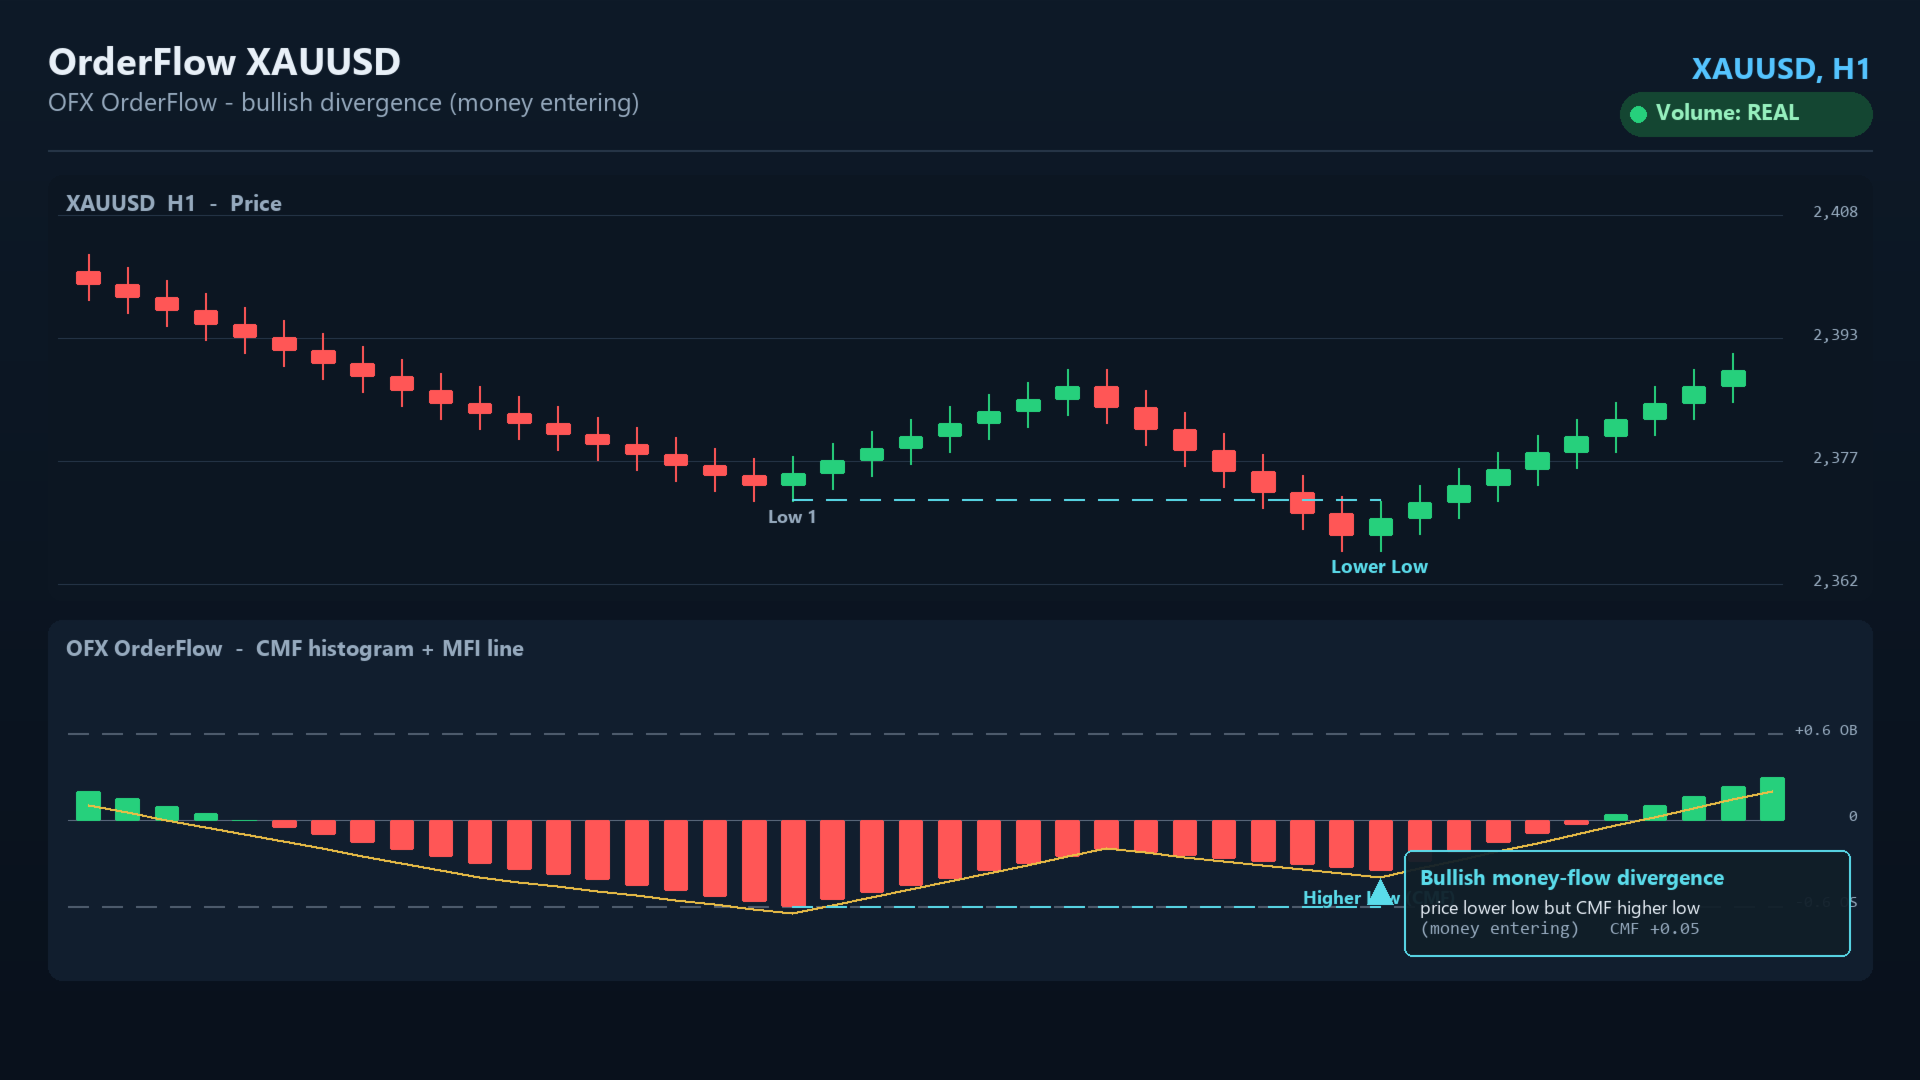The height and width of the screenshot is (1080, 1920).
Task: Click the deepest red CMF histogram bar
Action: pyautogui.click(x=793, y=864)
